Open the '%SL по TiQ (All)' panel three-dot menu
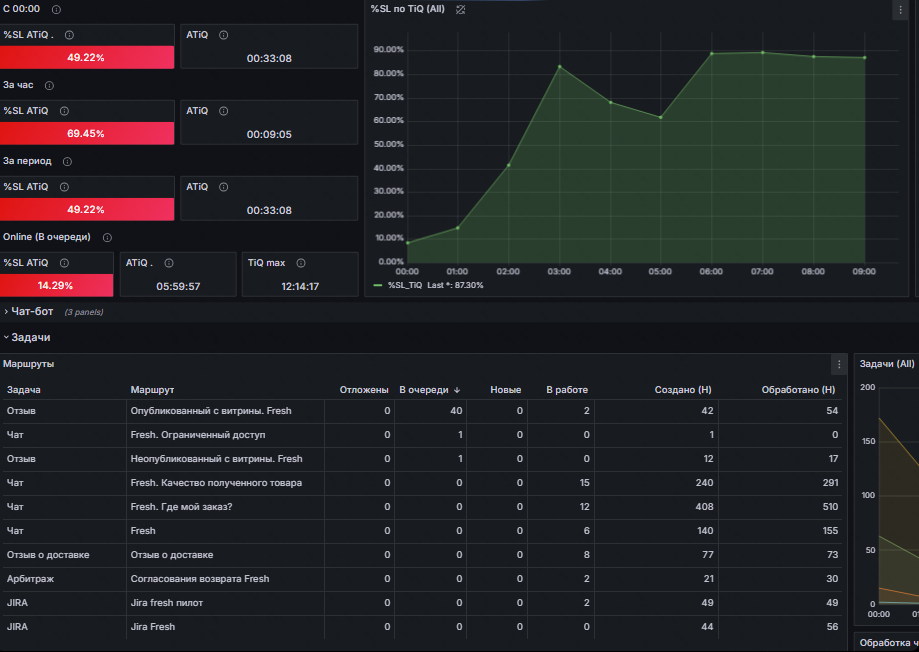The width and height of the screenshot is (919, 652). pyautogui.click(x=899, y=10)
